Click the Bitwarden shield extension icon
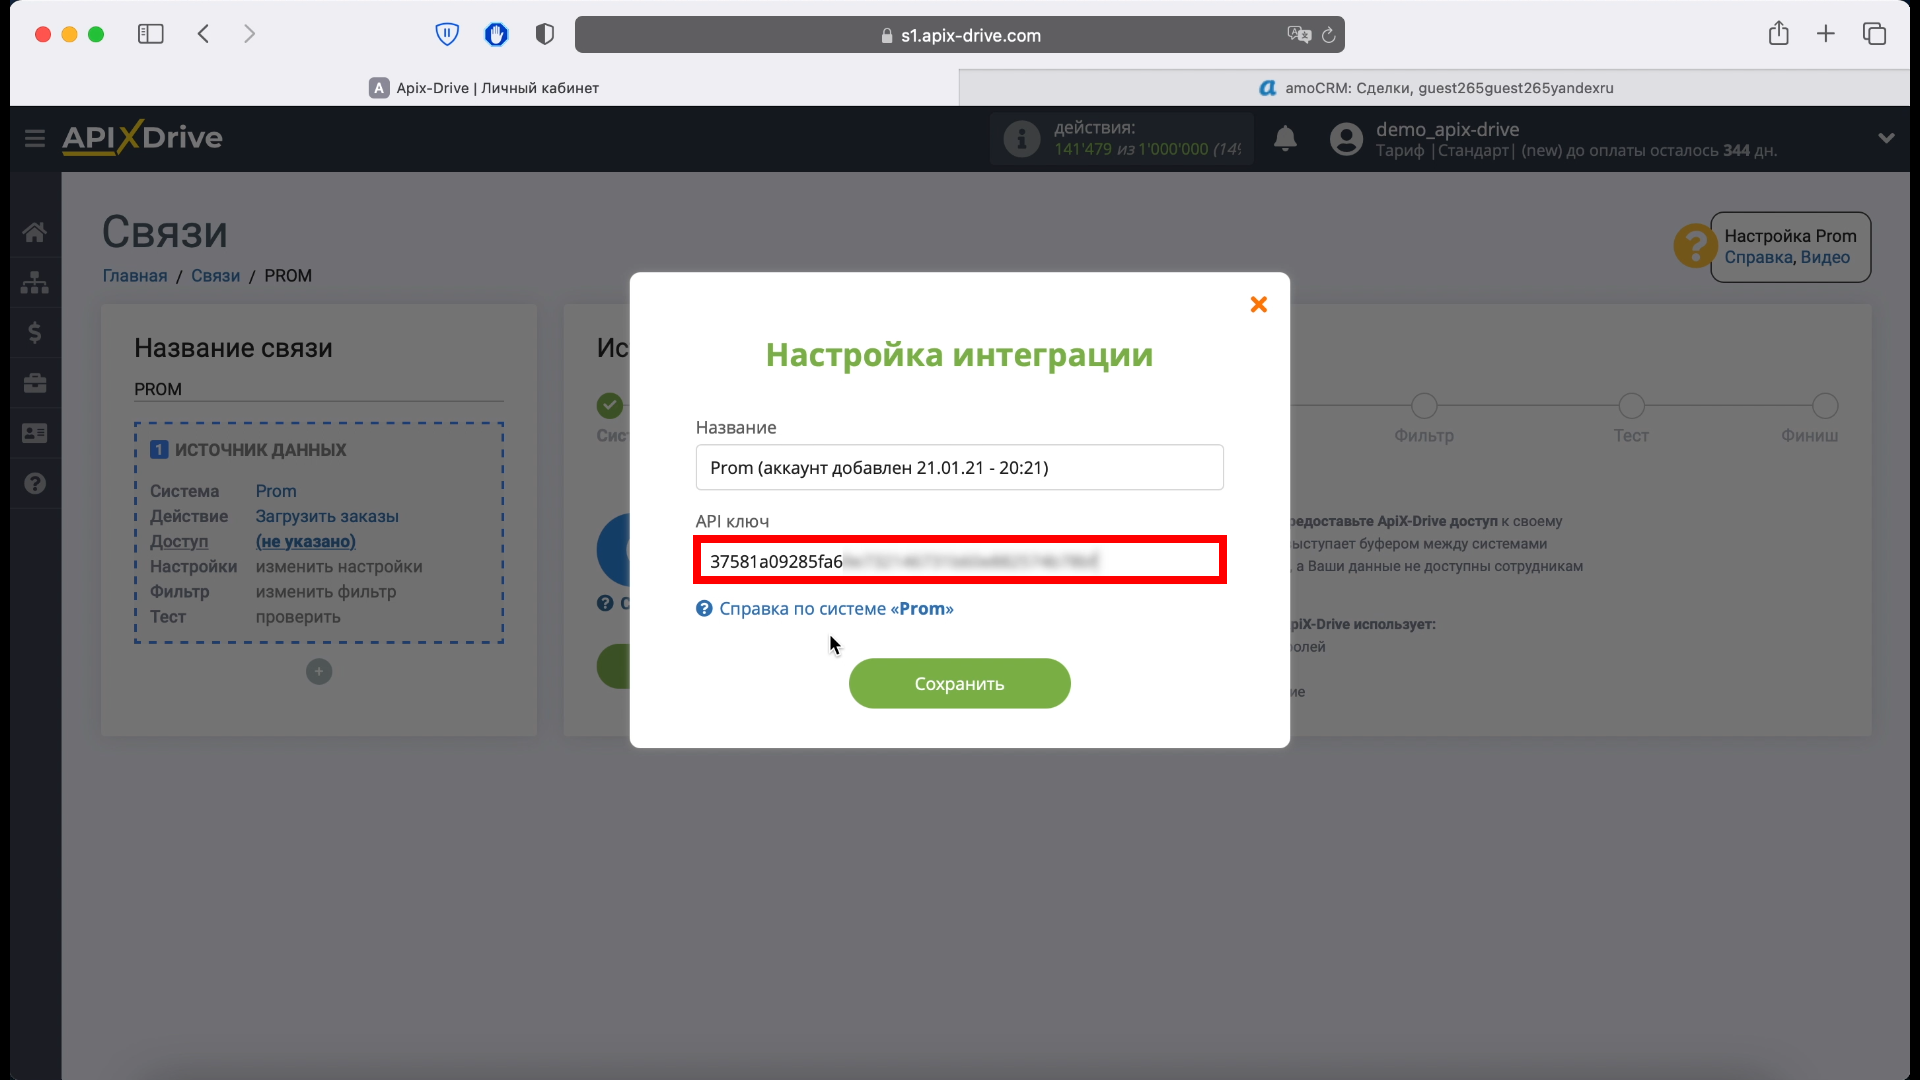Image resolution: width=1920 pixels, height=1080 pixels. [x=447, y=34]
